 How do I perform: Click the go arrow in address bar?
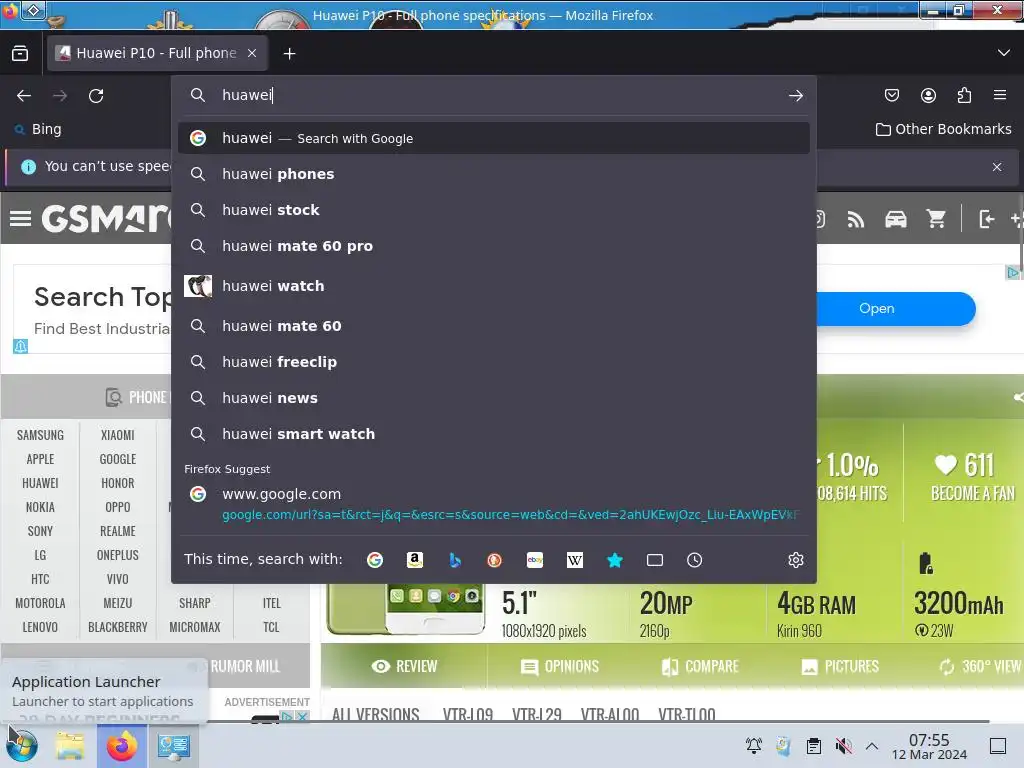click(795, 96)
